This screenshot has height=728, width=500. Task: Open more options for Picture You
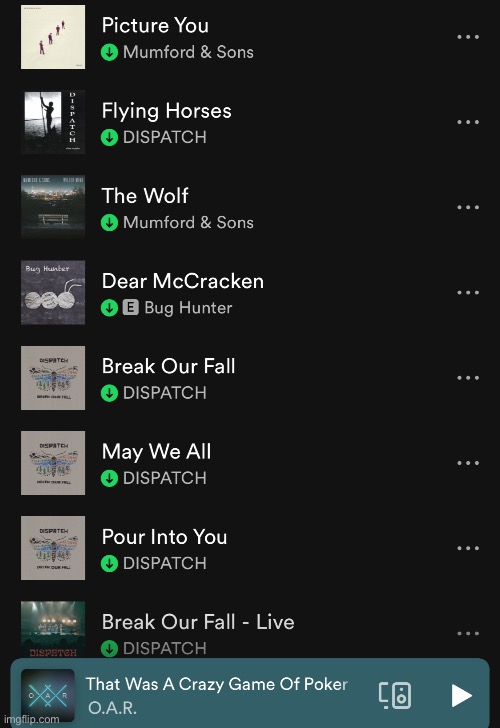(x=468, y=37)
